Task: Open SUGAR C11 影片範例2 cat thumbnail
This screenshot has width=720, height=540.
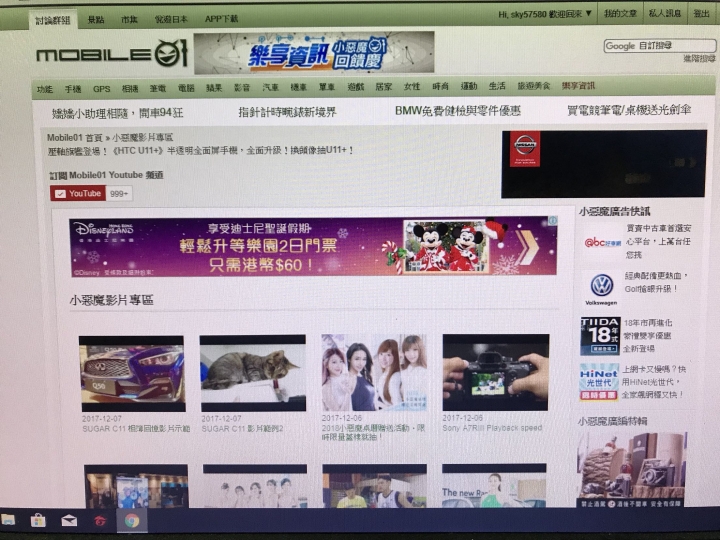Action: [x=253, y=373]
